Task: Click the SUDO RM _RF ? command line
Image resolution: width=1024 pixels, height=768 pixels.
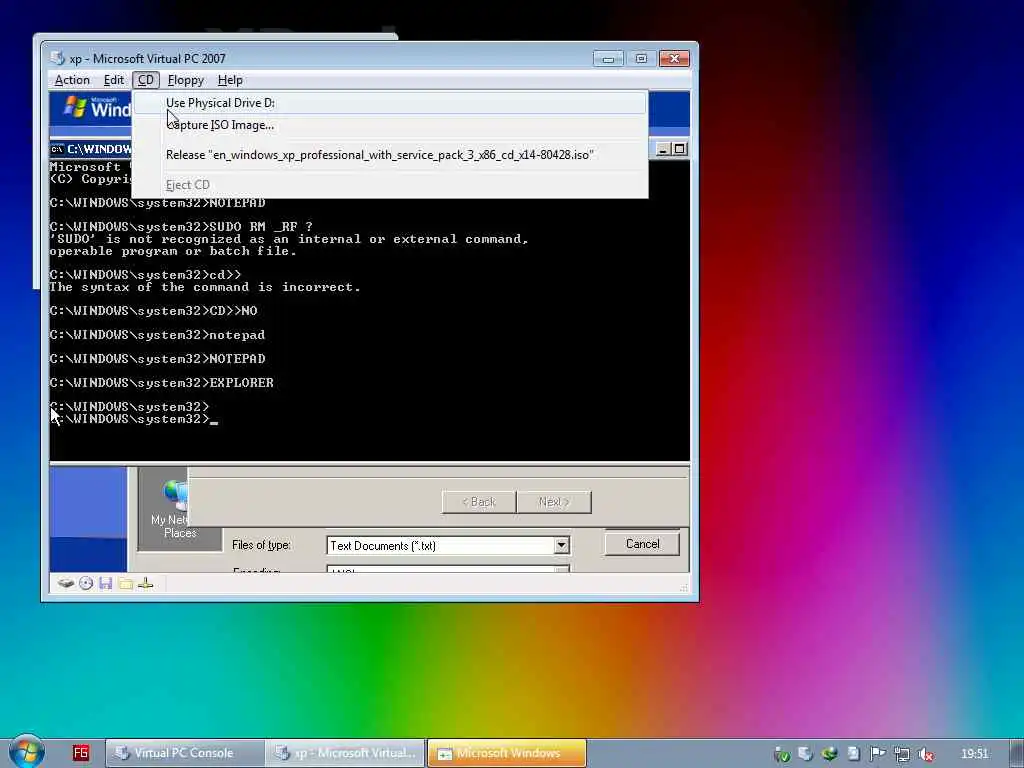Action: tap(181, 227)
